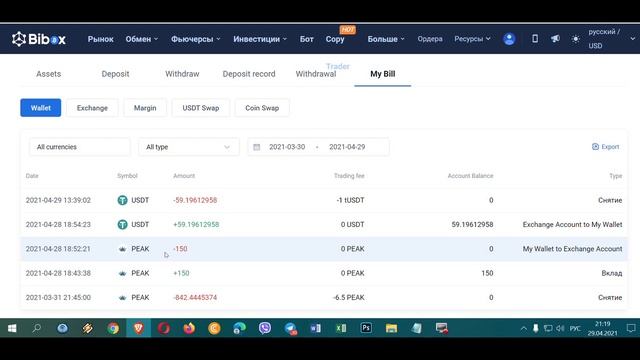The height and width of the screenshot is (360, 640).
Task: Open the announcements megaphone icon
Action: pyautogui.click(x=555, y=39)
